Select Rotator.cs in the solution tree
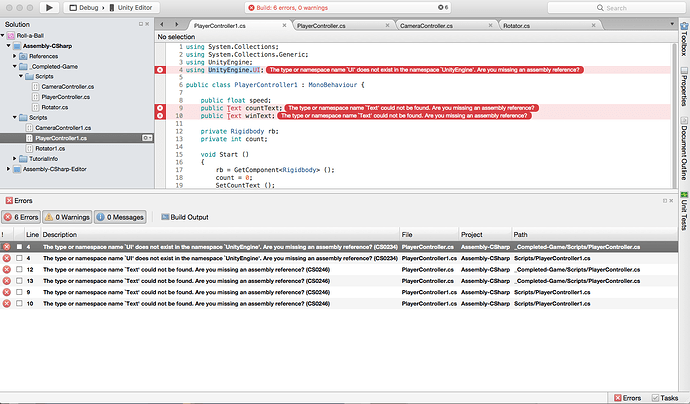 (x=55, y=107)
